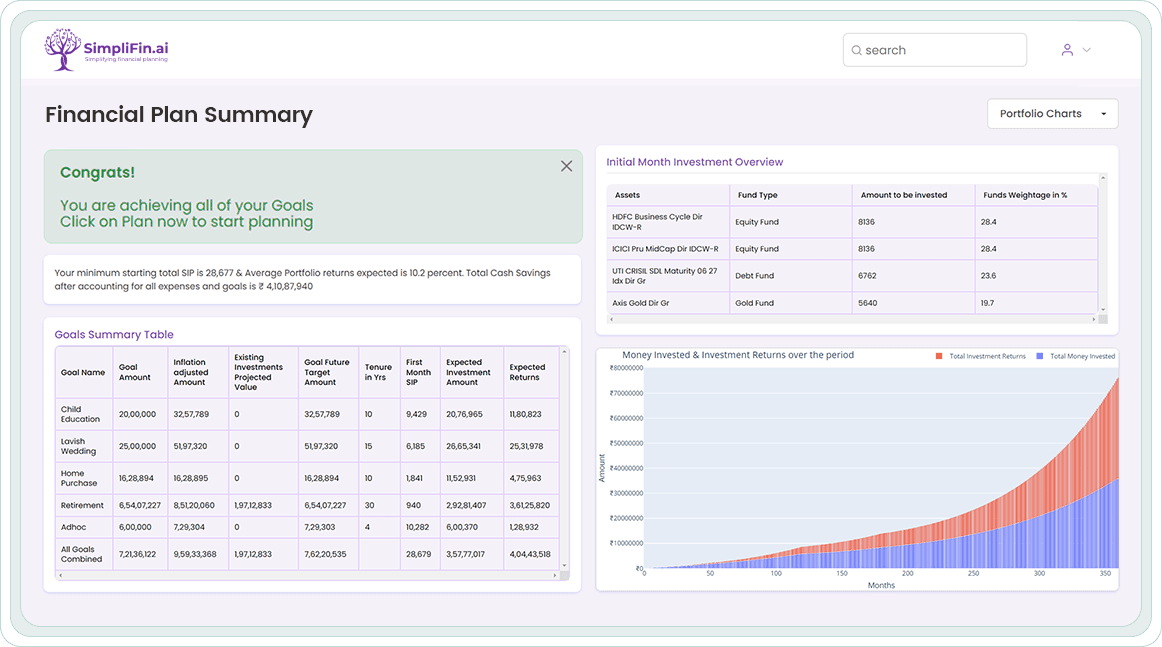Screen dimensions: 1162x647
Task: Click the stacked area chart plot
Action: coord(881,468)
